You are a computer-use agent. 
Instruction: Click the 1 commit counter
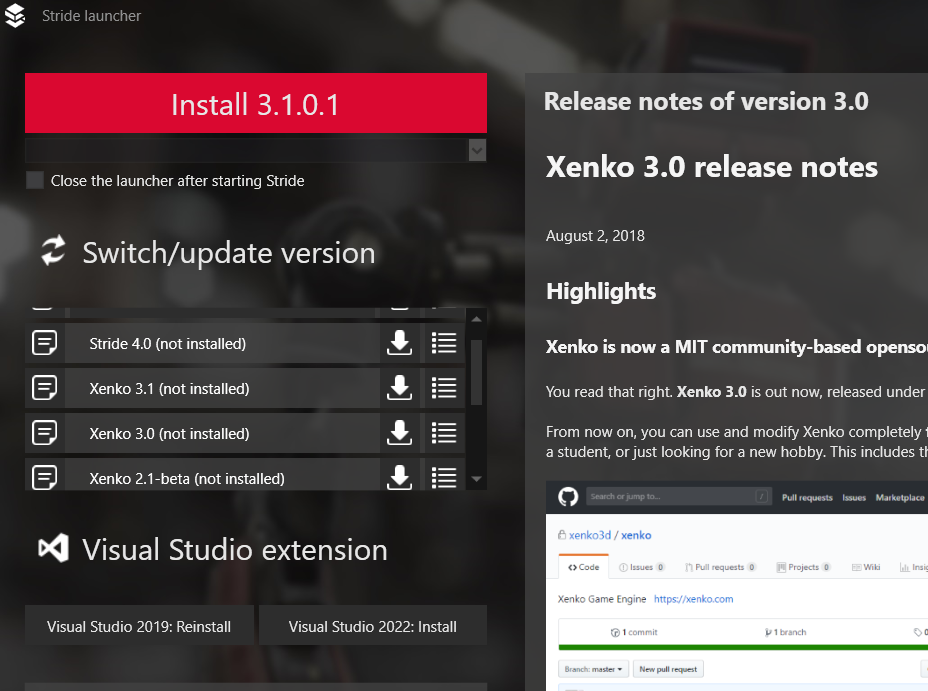[634, 632]
